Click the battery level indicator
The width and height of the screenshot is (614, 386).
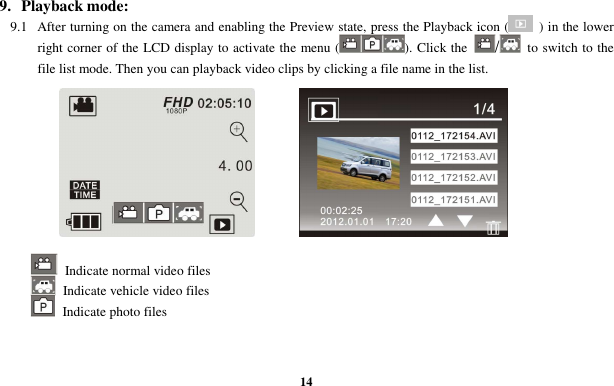click(x=83, y=222)
